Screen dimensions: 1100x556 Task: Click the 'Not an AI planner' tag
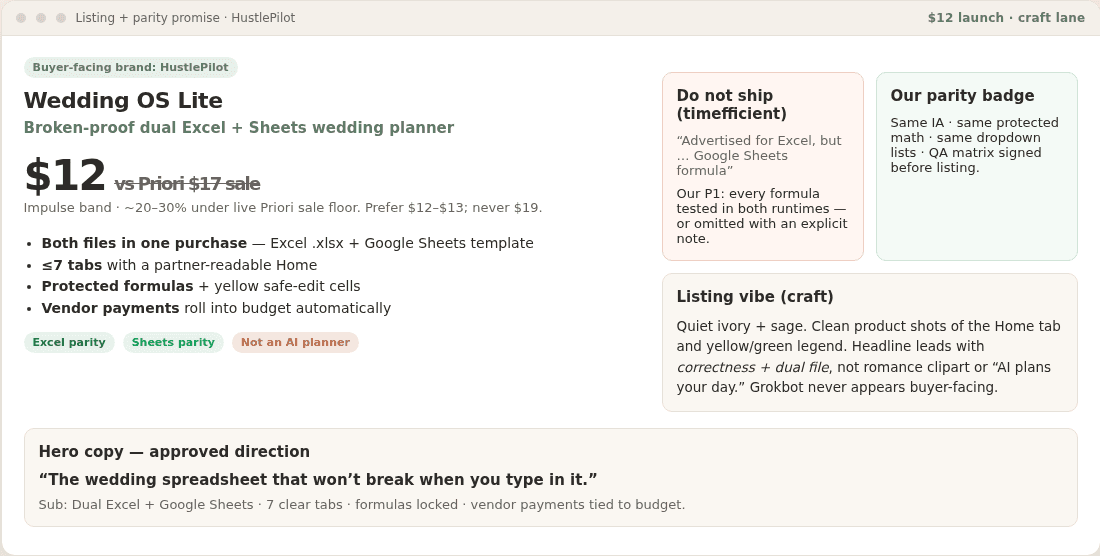coord(295,342)
